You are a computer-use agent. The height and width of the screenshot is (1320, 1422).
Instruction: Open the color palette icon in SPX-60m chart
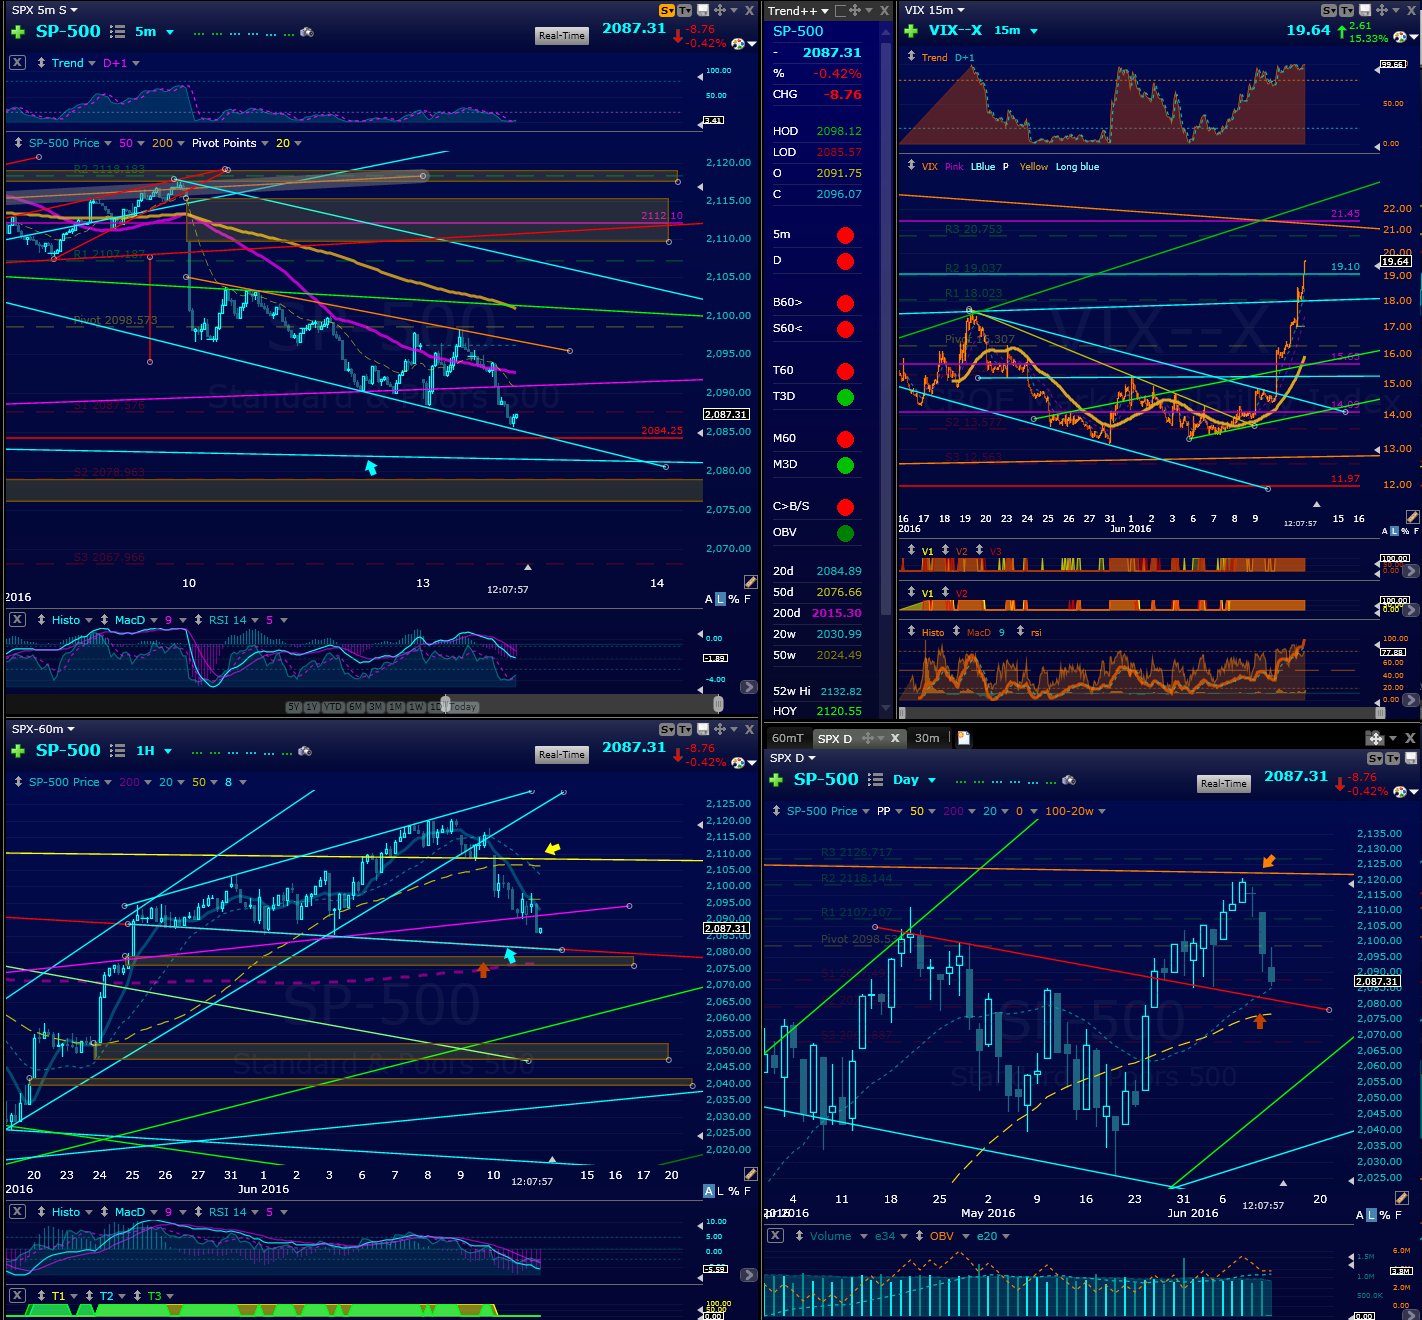coord(738,762)
